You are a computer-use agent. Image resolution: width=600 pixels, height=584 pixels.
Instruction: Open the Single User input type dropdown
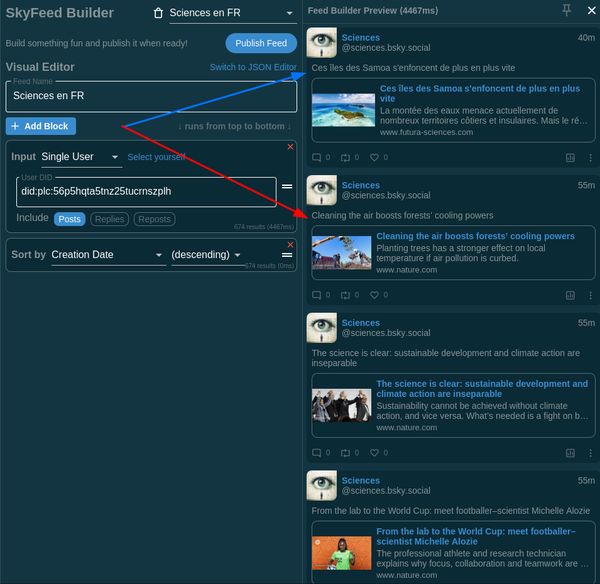pyautogui.click(x=81, y=157)
